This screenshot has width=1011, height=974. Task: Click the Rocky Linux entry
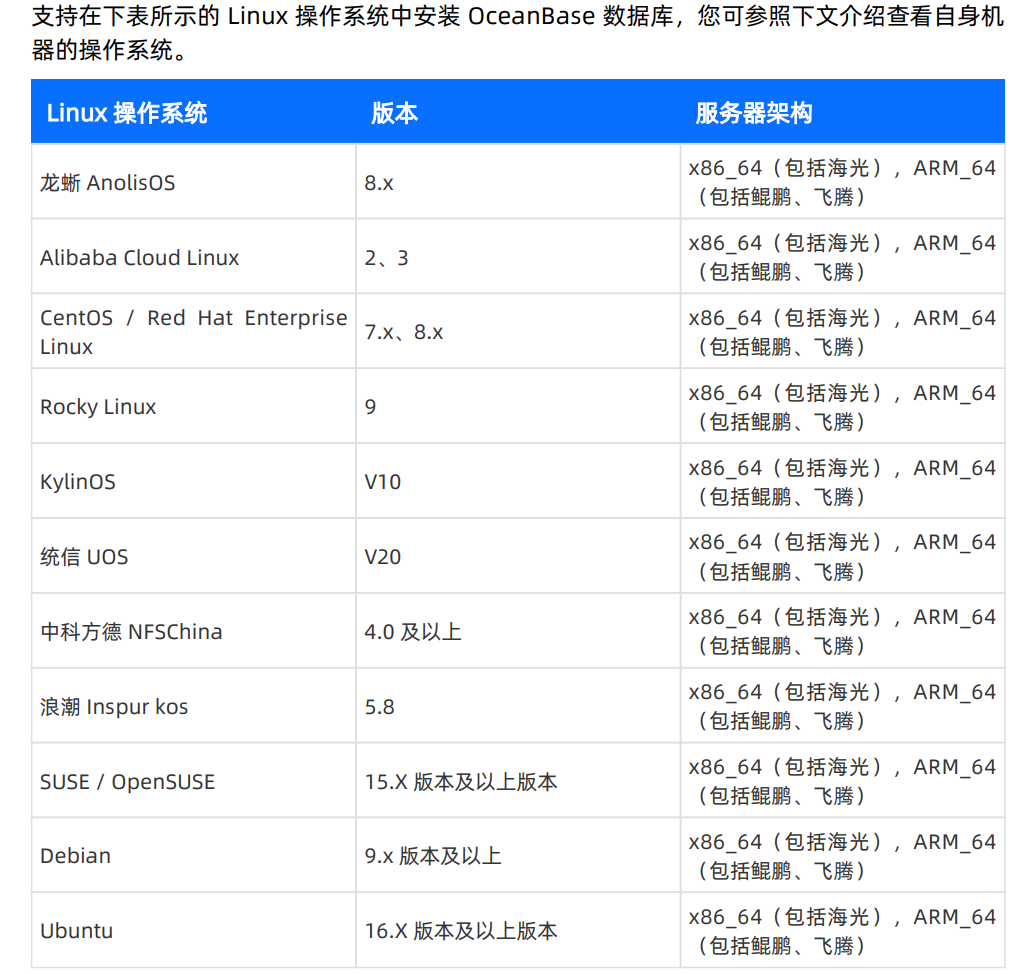[97, 407]
